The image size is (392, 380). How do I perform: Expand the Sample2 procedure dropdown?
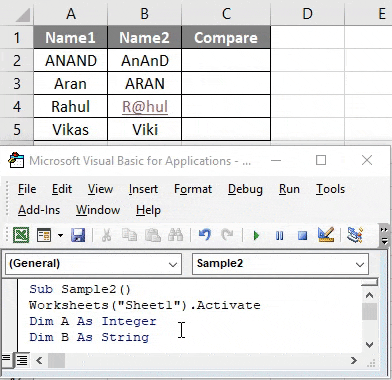coord(360,264)
